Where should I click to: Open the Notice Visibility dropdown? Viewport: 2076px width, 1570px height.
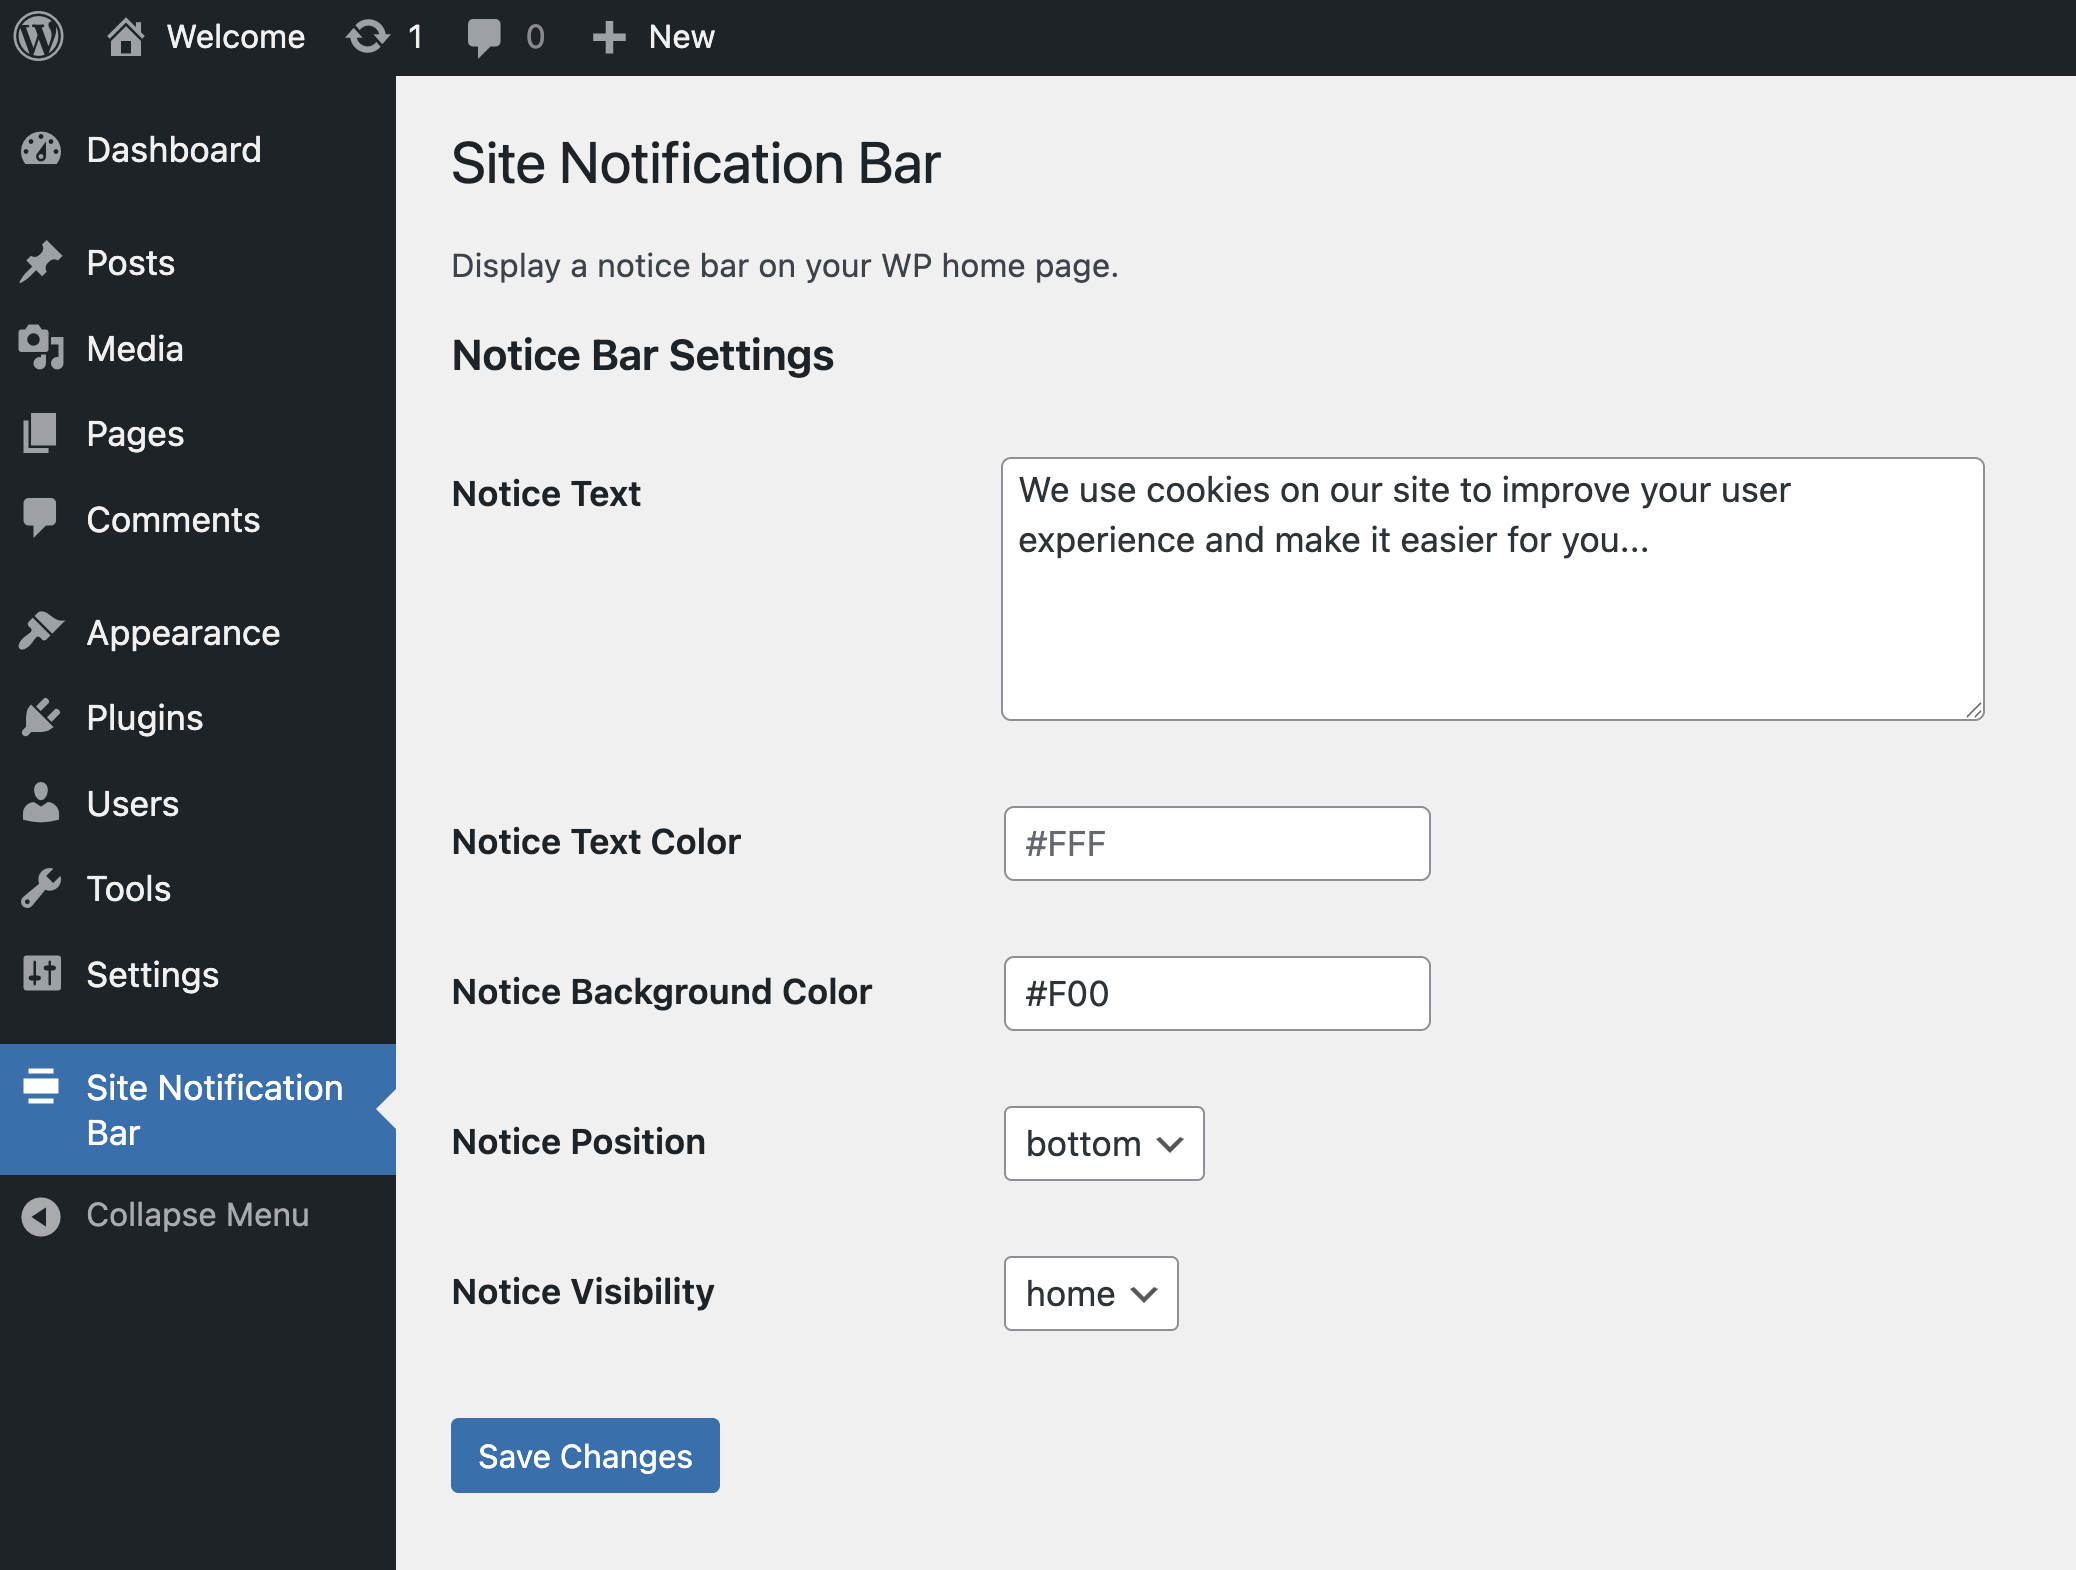click(x=1090, y=1293)
